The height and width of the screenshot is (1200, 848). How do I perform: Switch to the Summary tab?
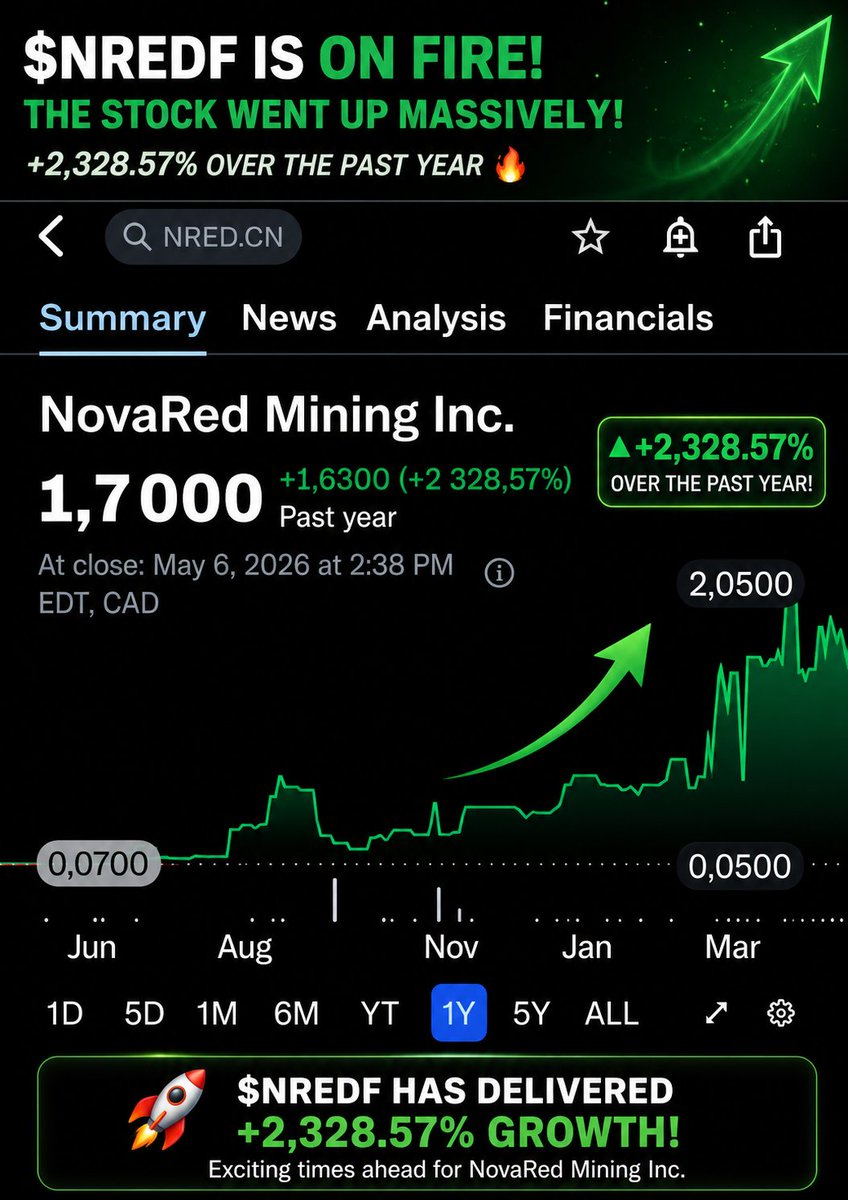(x=123, y=318)
